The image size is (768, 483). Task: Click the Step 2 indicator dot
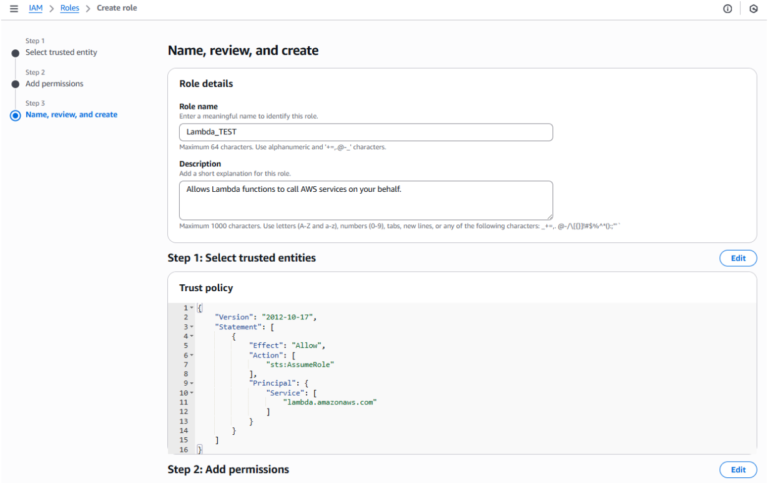pos(15,84)
